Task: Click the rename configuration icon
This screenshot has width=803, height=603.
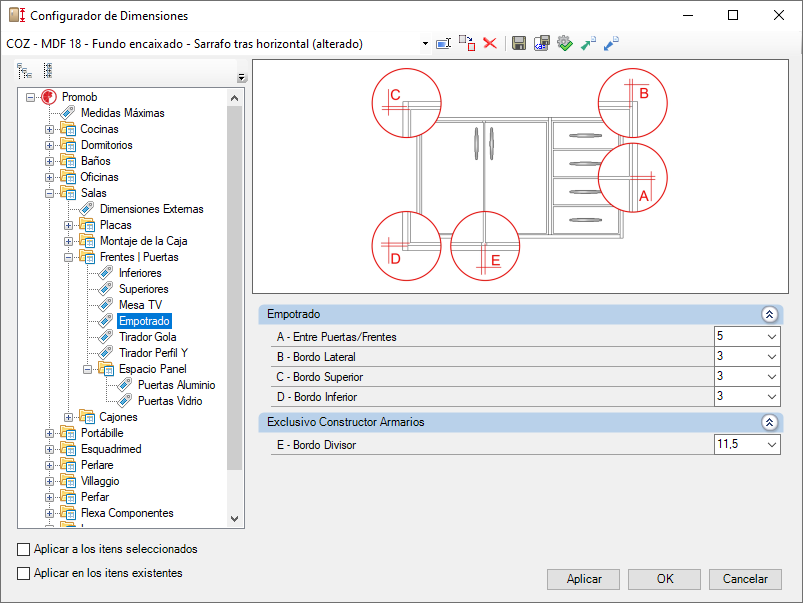Action: click(x=443, y=44)
